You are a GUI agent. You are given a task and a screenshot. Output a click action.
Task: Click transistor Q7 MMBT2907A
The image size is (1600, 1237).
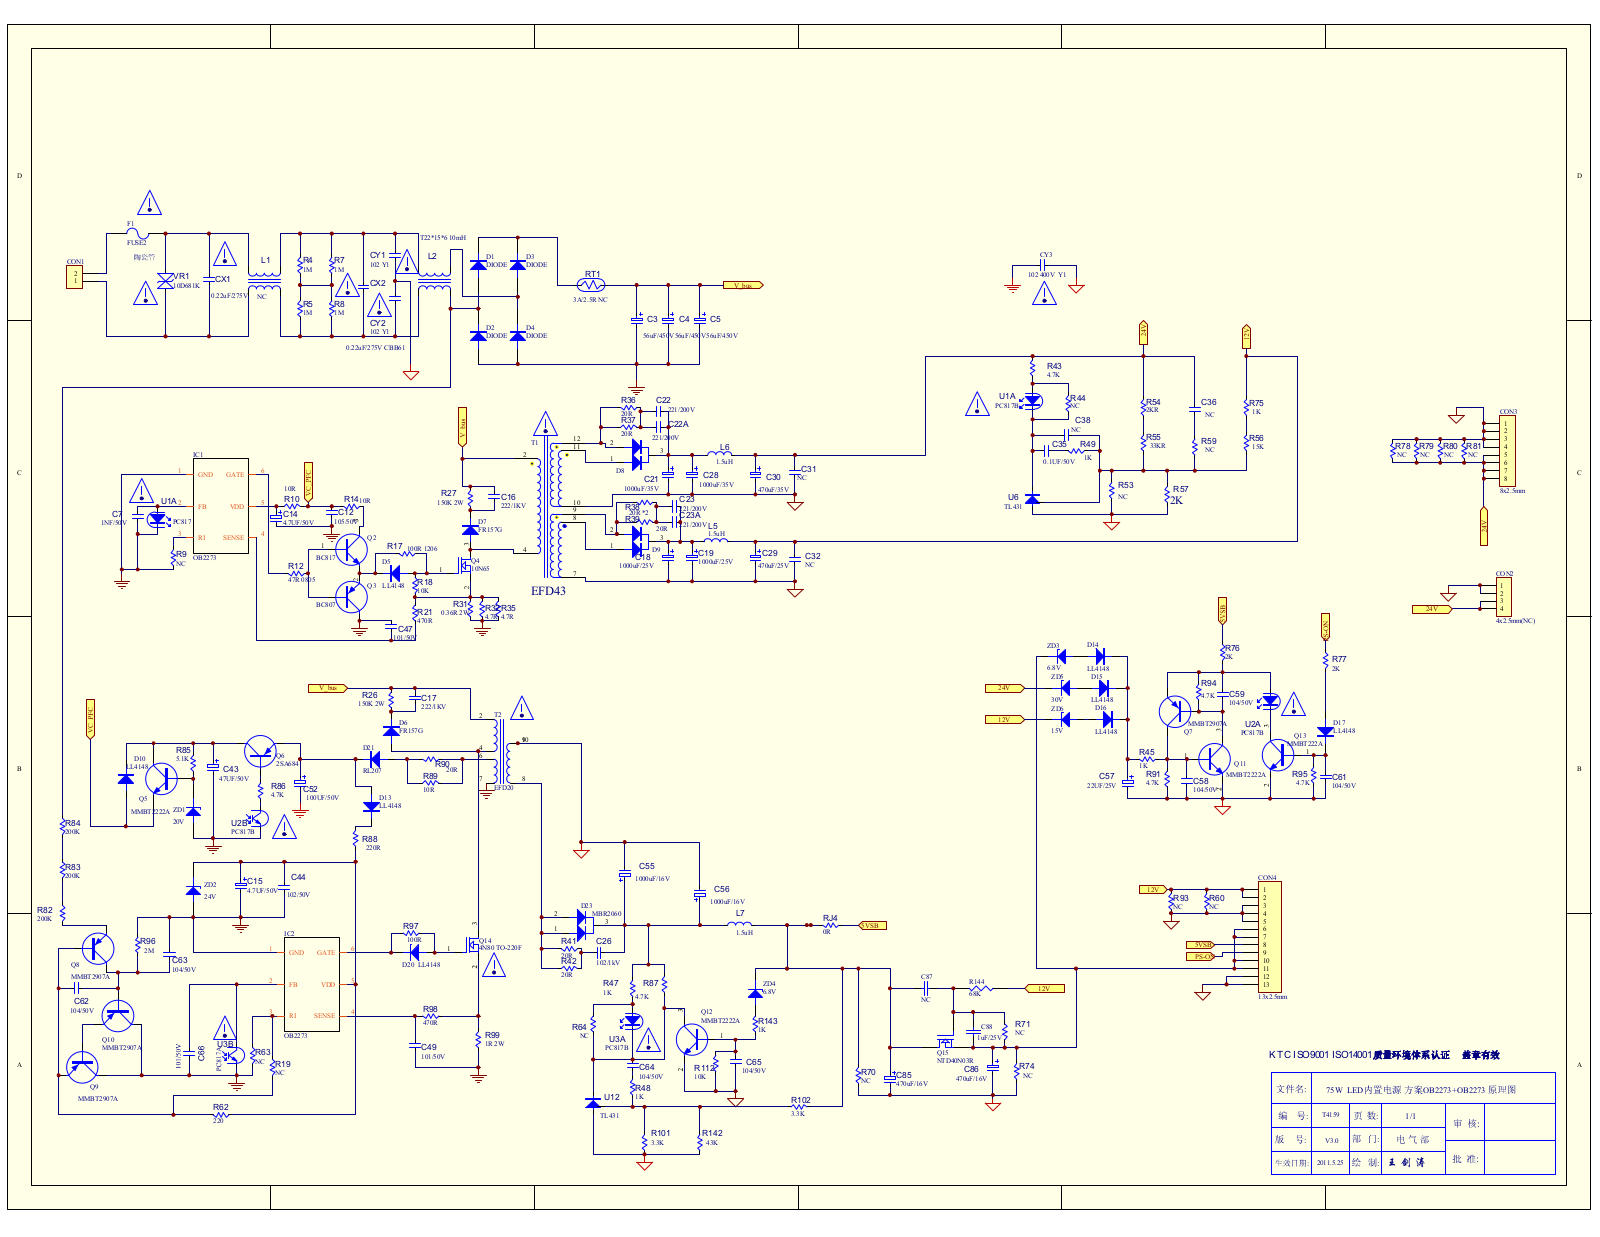tap(1175, 711)
